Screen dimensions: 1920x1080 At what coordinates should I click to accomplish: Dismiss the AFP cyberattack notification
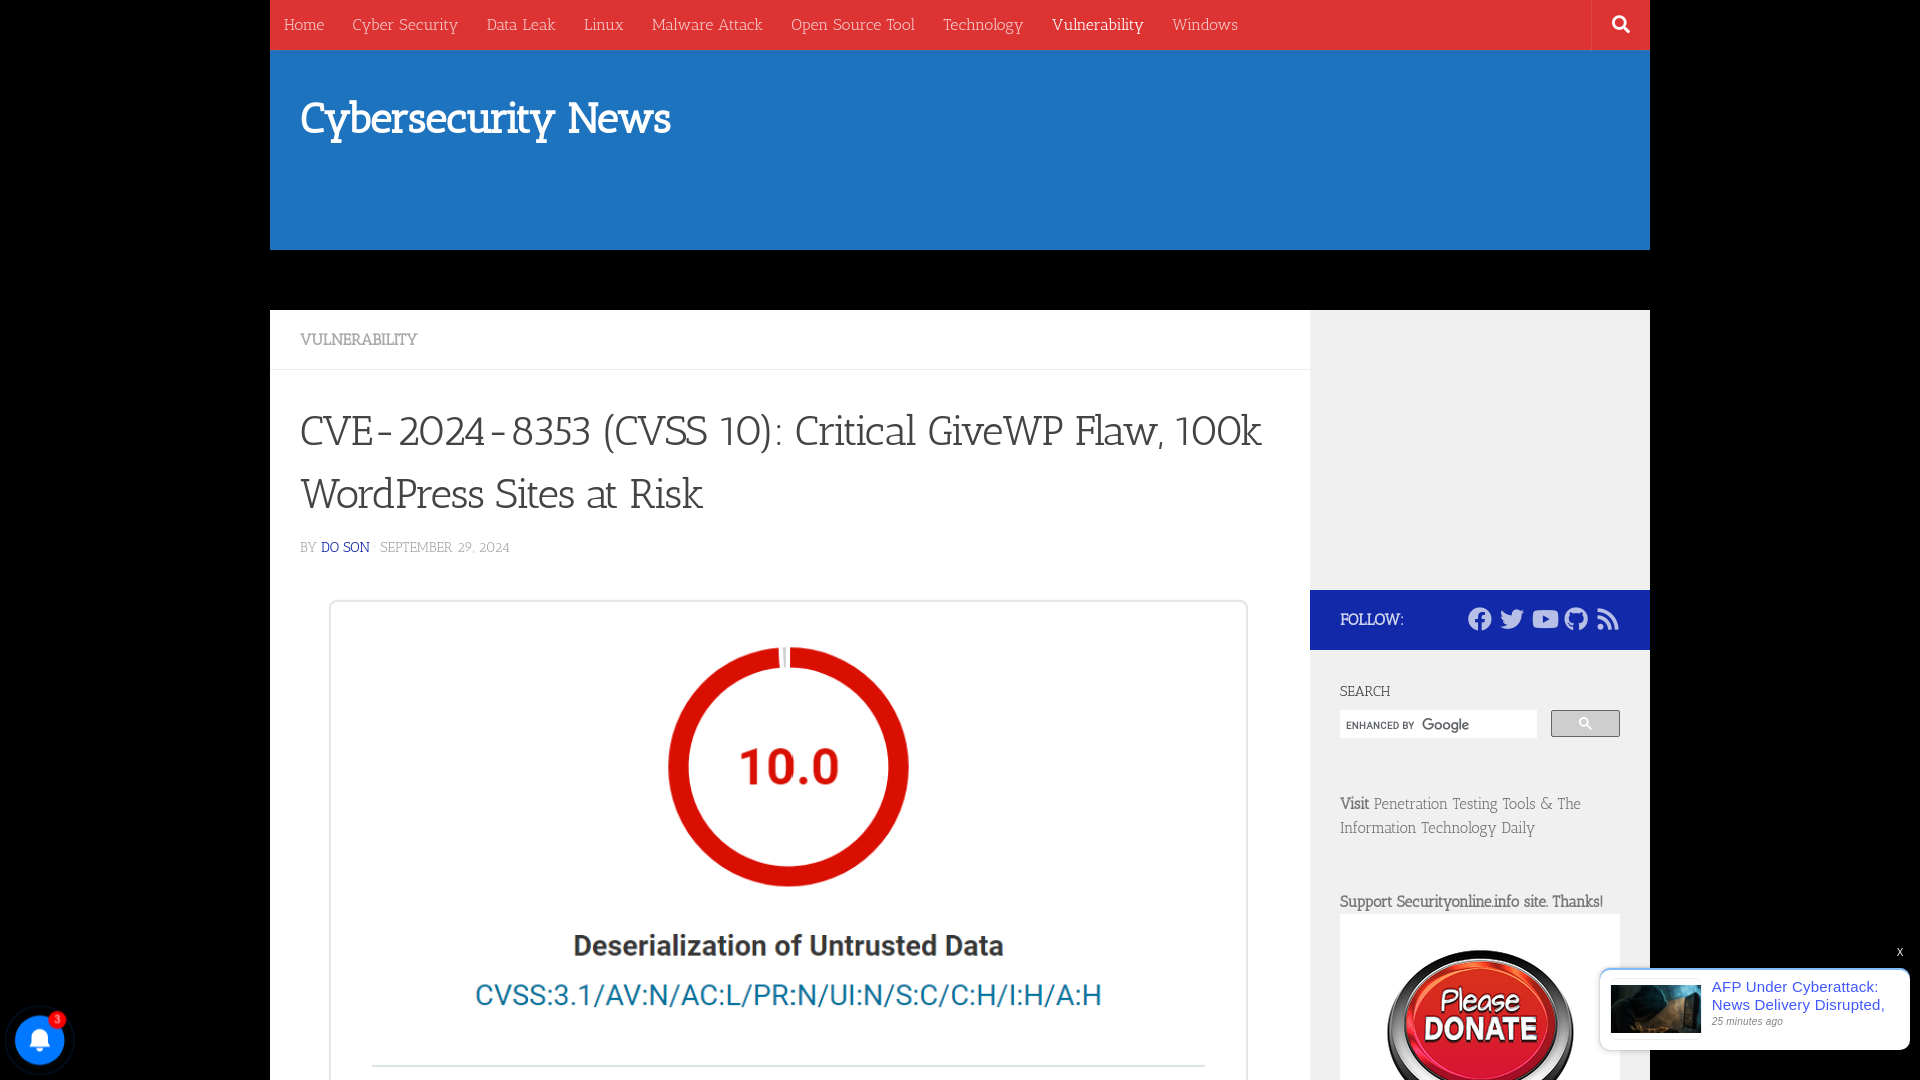1899,952
